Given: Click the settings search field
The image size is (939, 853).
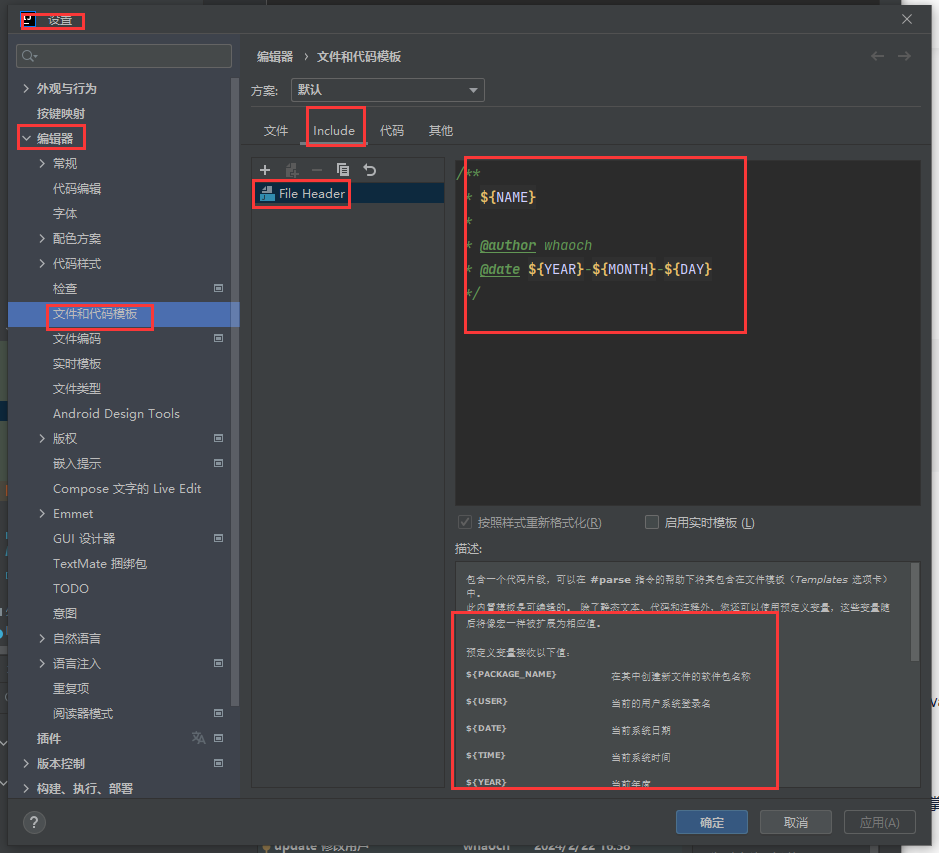Looking at the screenshot, I should click(x=124, y=56).
